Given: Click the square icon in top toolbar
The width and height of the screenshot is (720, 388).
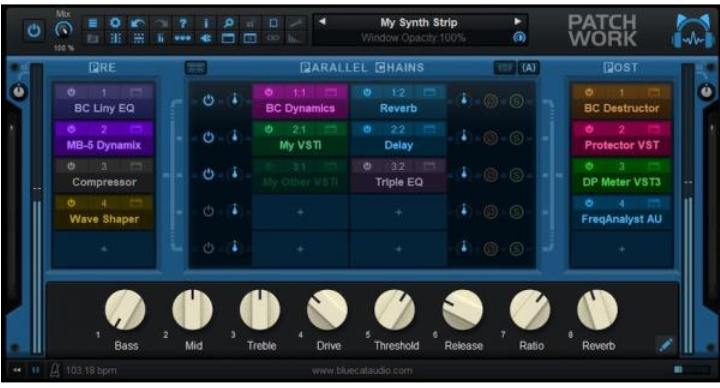Looking at the screenshot, I should 273,23.
